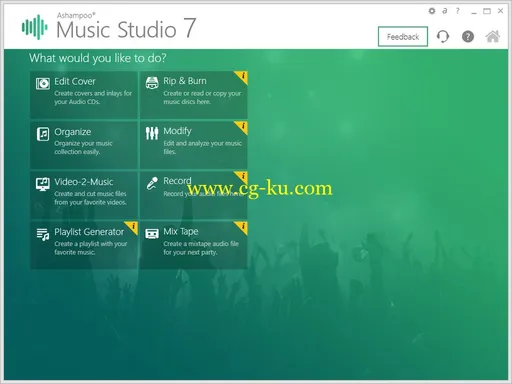
Task: Open the Video-2-Music title
Action: pos(84,182)
